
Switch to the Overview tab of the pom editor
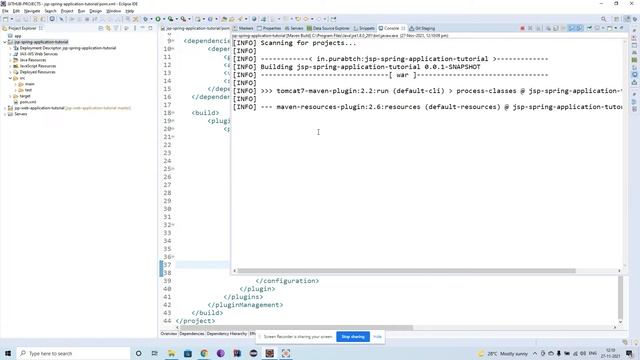tap(169, 334)
